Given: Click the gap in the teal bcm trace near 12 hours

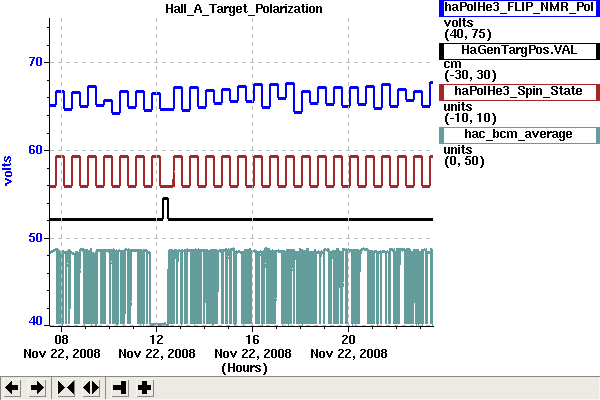Looking at the screenshot, I should click(x=159, y=287).
